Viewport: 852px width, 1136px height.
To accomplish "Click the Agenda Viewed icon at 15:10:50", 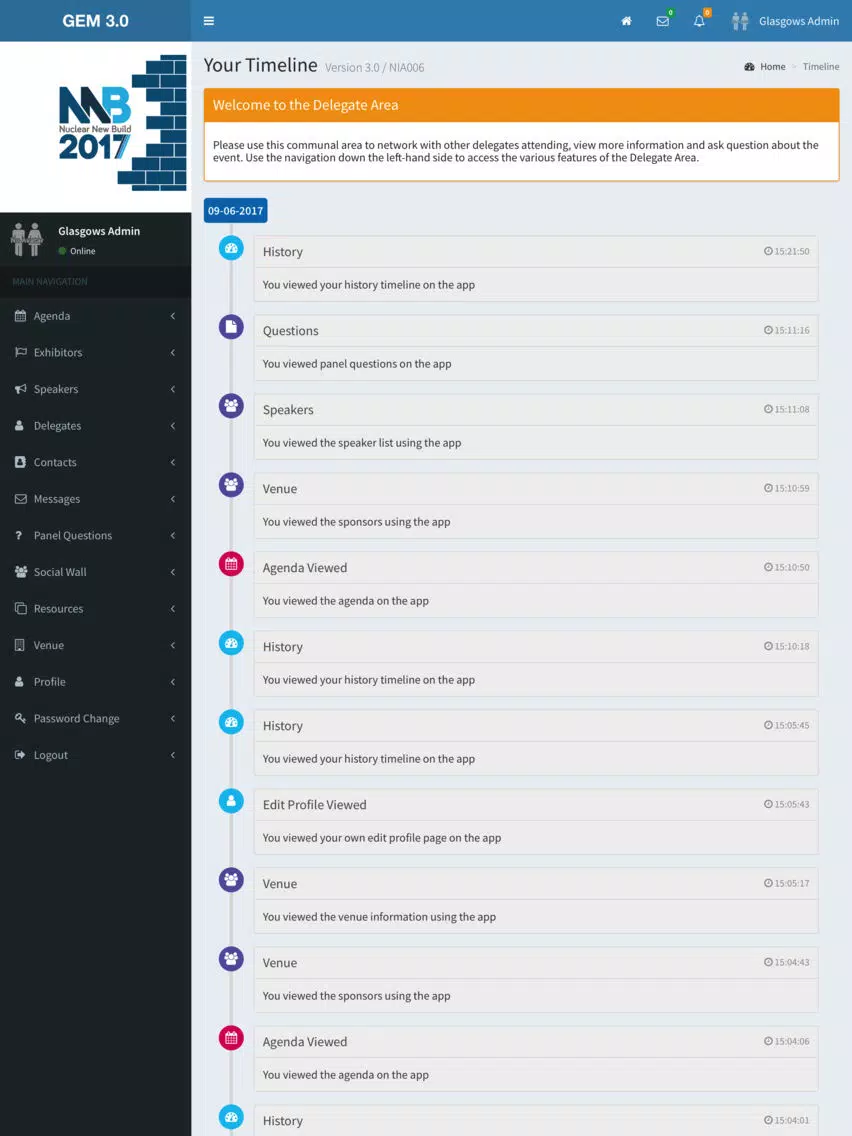I will tap(231, 564).
